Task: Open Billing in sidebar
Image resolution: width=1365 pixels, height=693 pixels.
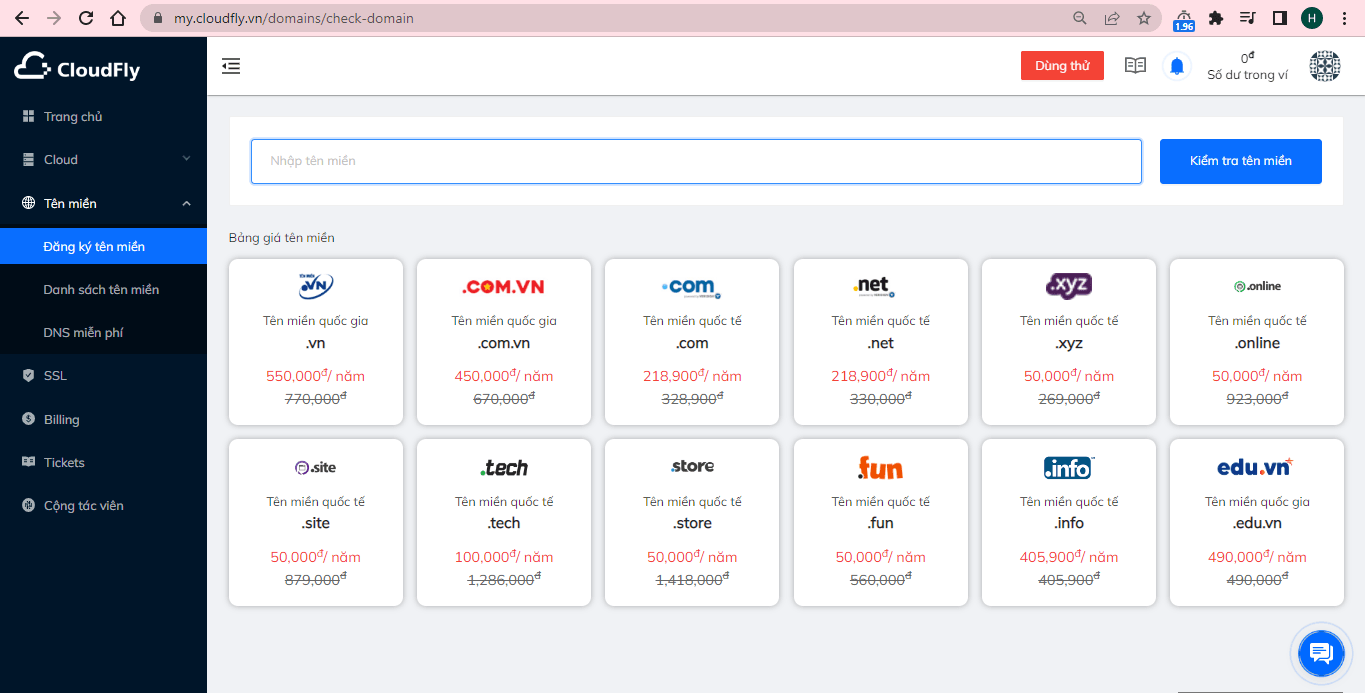Action: tap(103, 420)
